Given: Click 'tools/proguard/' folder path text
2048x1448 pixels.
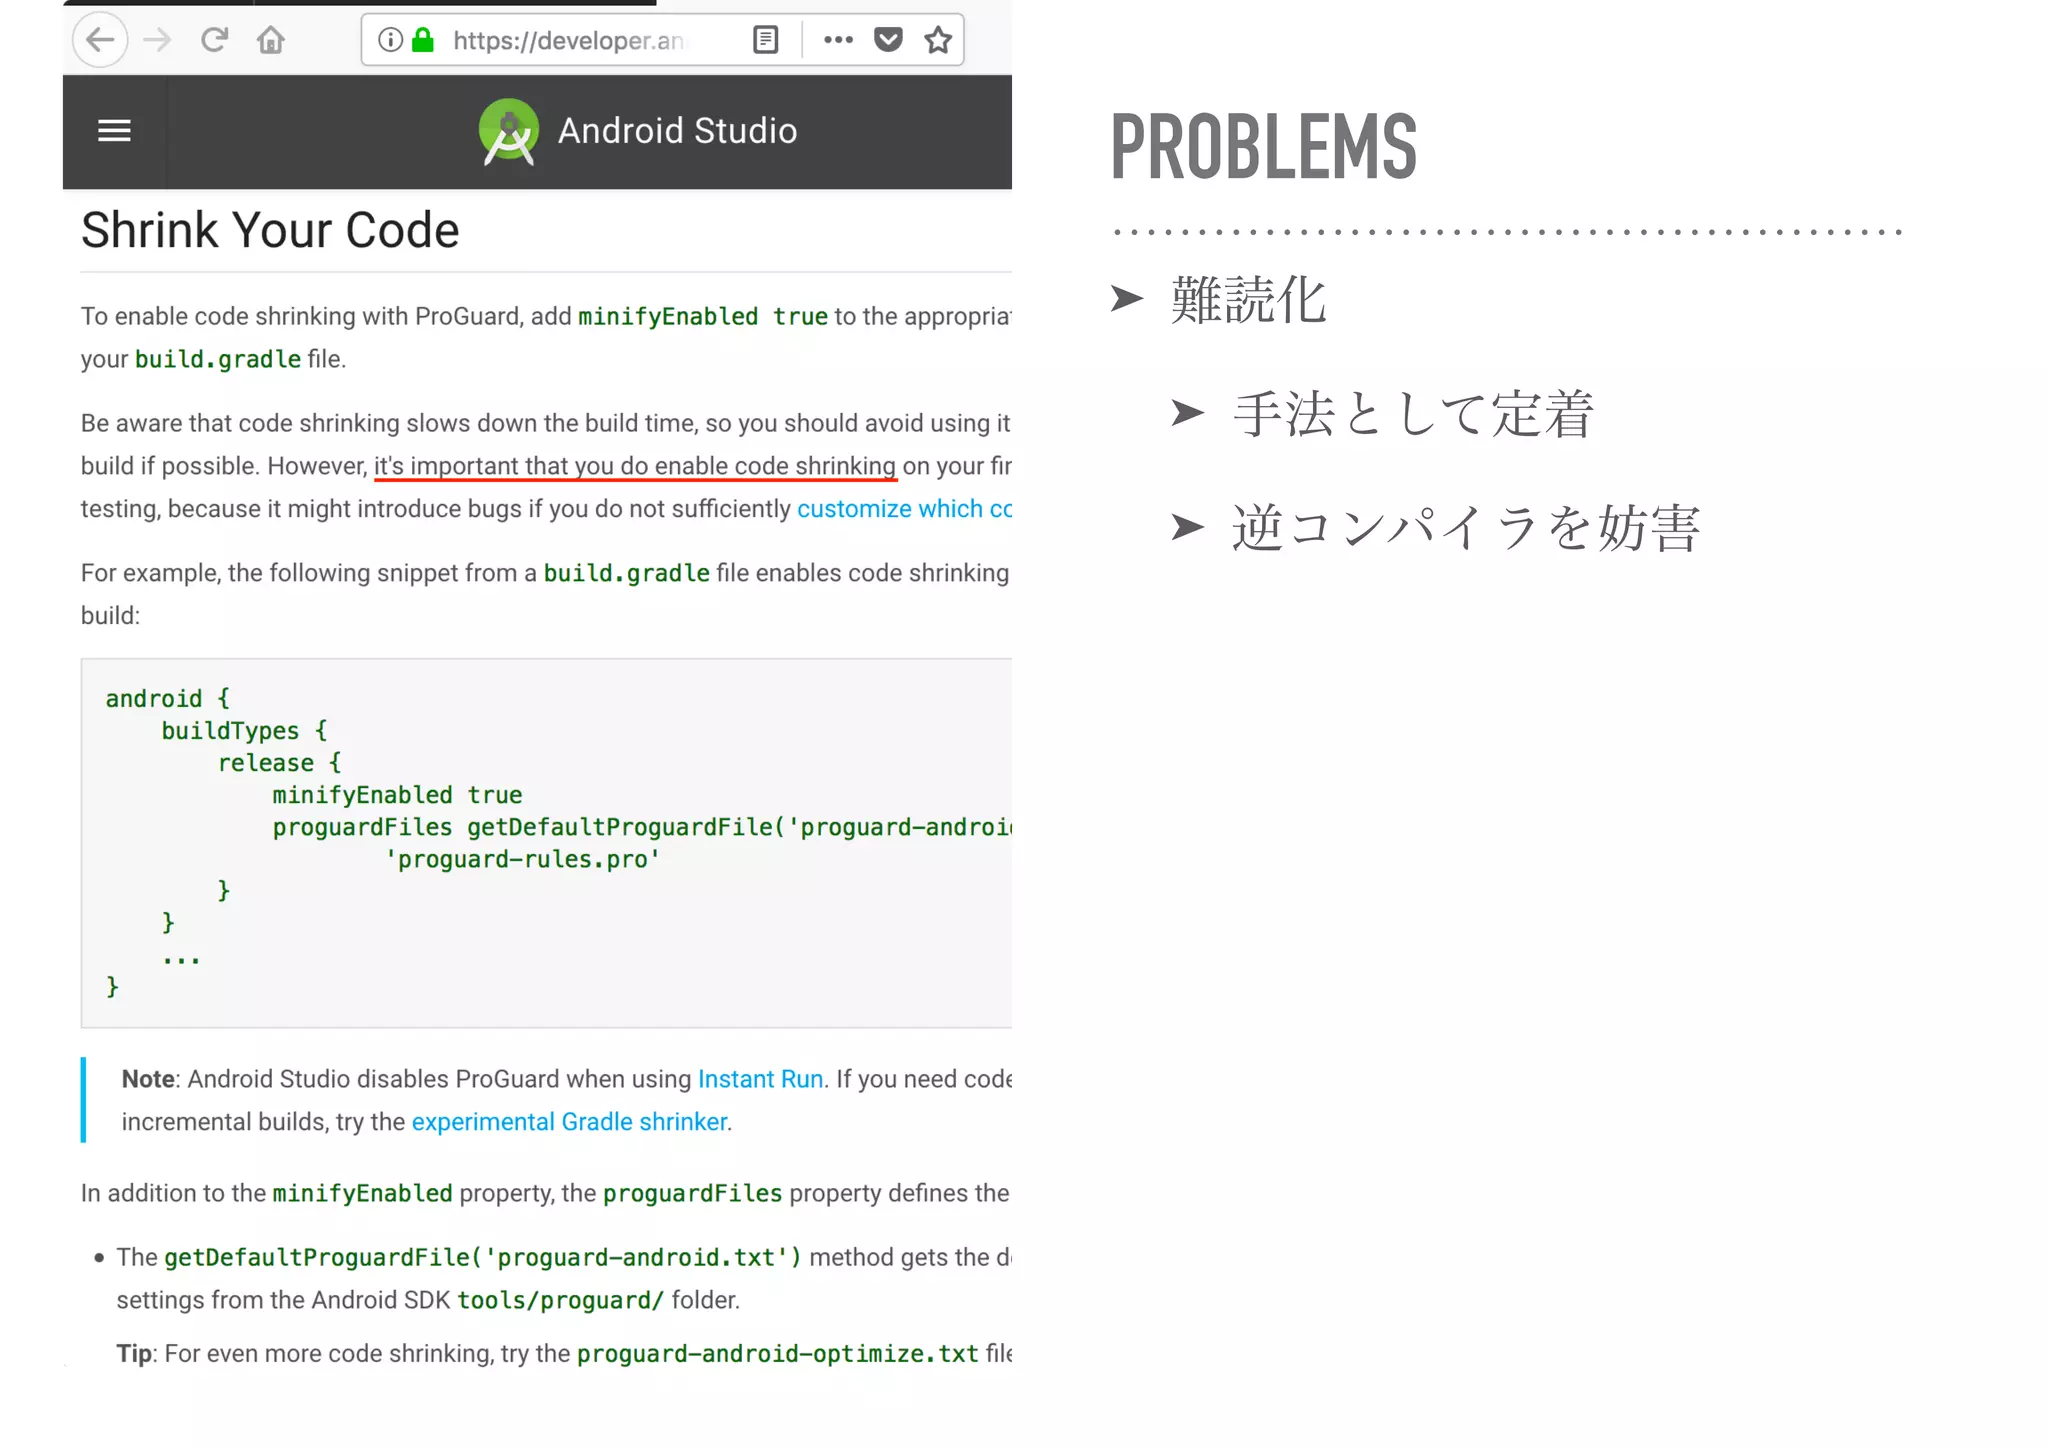Looking at the screenshot, I should click(561, 1300).
